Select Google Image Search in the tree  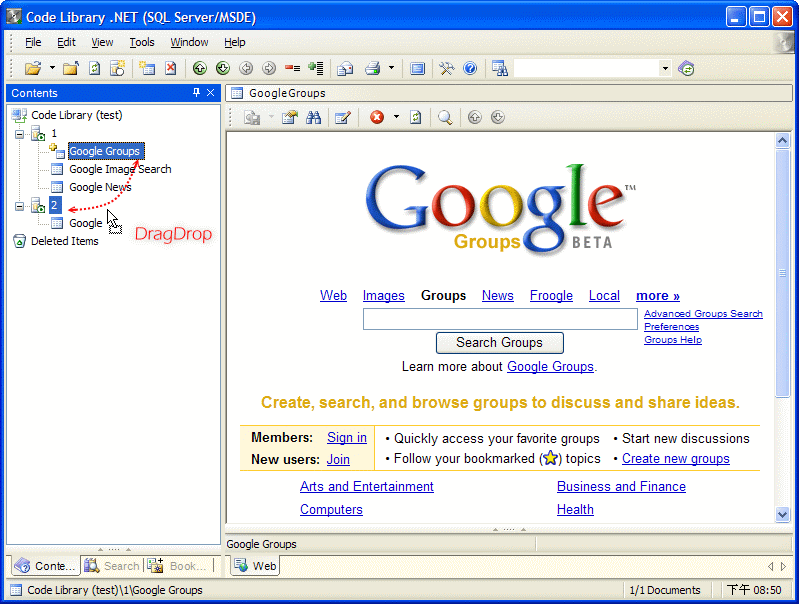point(120,169)
